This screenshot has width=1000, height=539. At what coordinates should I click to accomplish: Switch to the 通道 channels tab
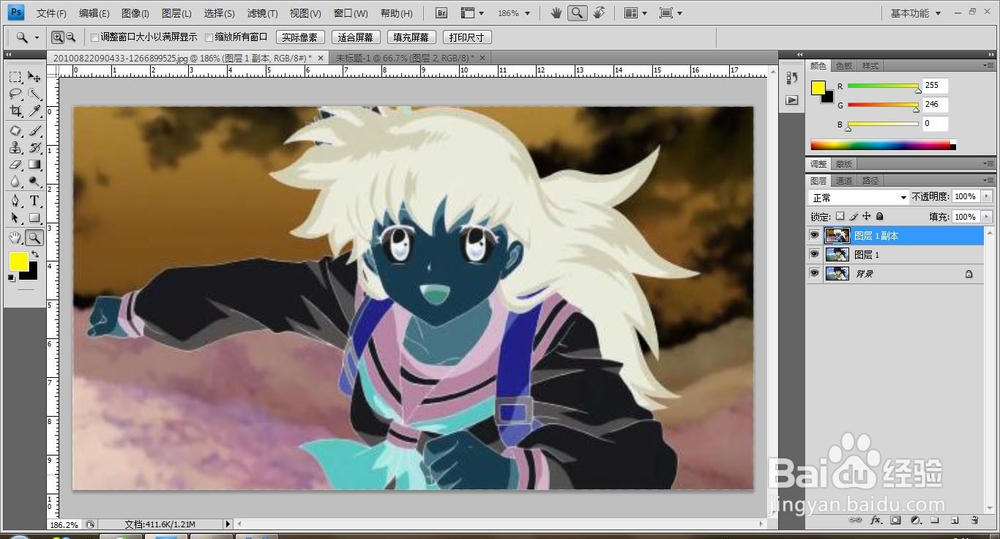pyautogui.click(x=844, y=181)
